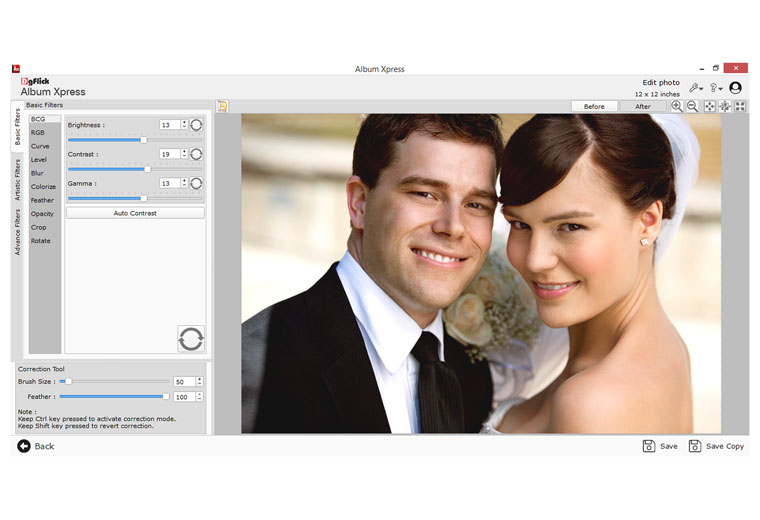Show the Before view of photo
The height and width of the screenshot is (520, 760).
(x=594, y=106)
